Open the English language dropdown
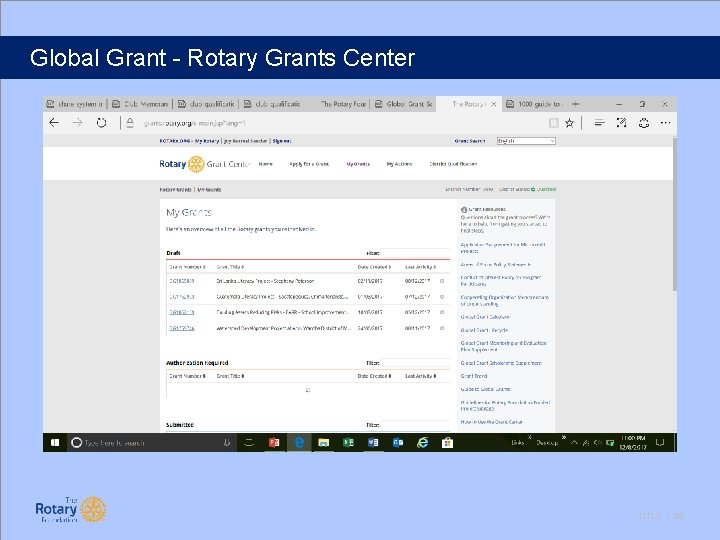This screenshot has height=540, width=720. [x=526, y=141]
